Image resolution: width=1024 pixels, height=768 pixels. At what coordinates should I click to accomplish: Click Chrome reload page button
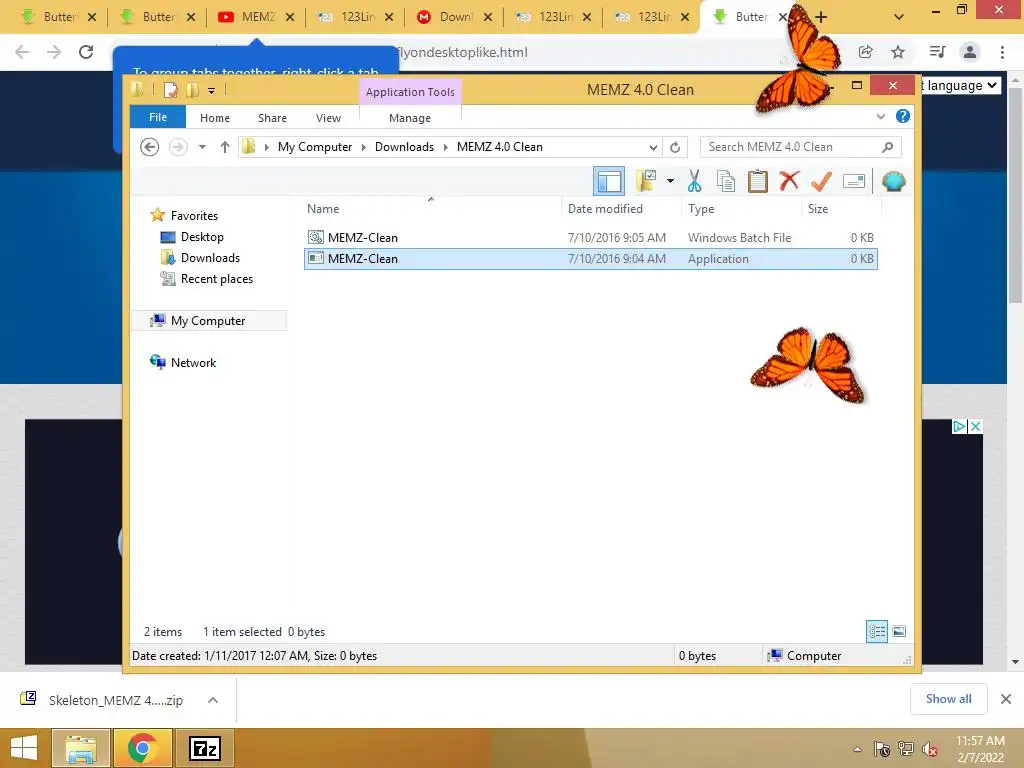(x=86, y=52)
